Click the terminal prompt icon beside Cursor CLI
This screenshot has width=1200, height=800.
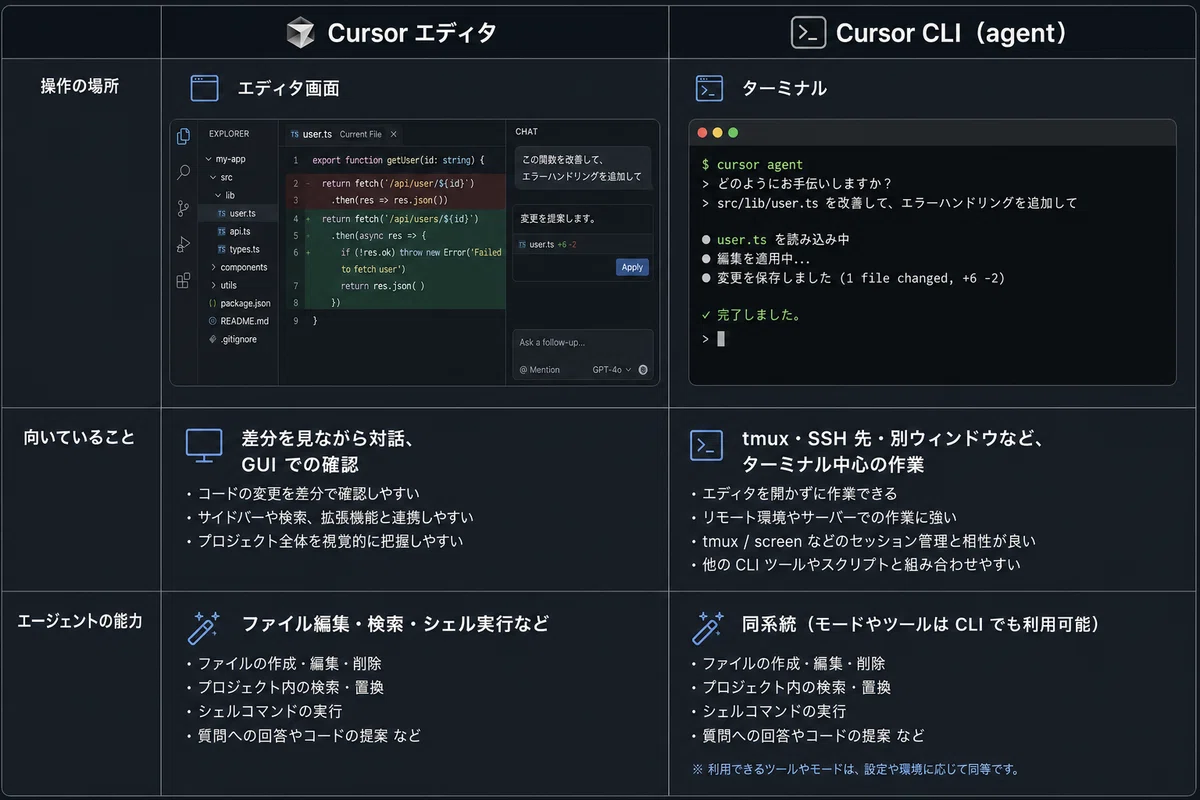(x=808, y=33)
